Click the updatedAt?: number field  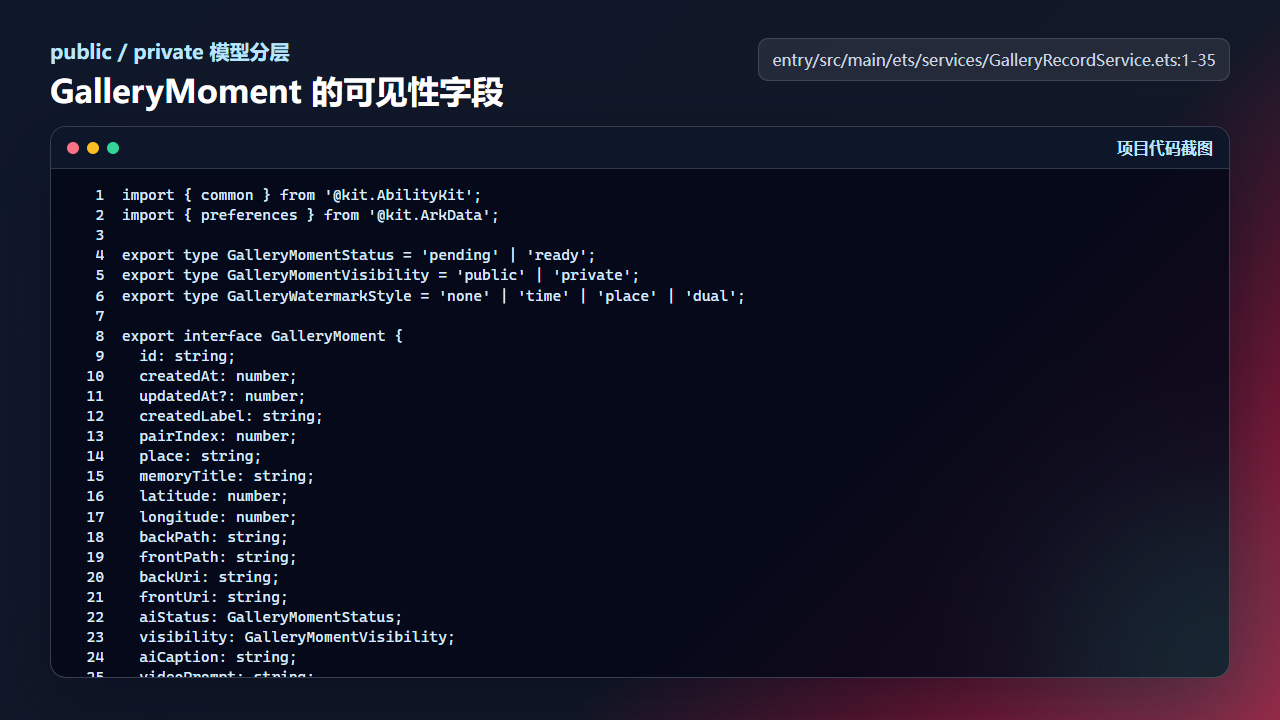223,396
